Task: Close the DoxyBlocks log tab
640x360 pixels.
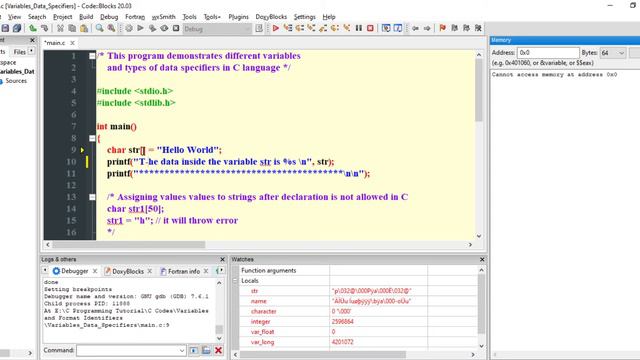Action: (x=150, y=271)
